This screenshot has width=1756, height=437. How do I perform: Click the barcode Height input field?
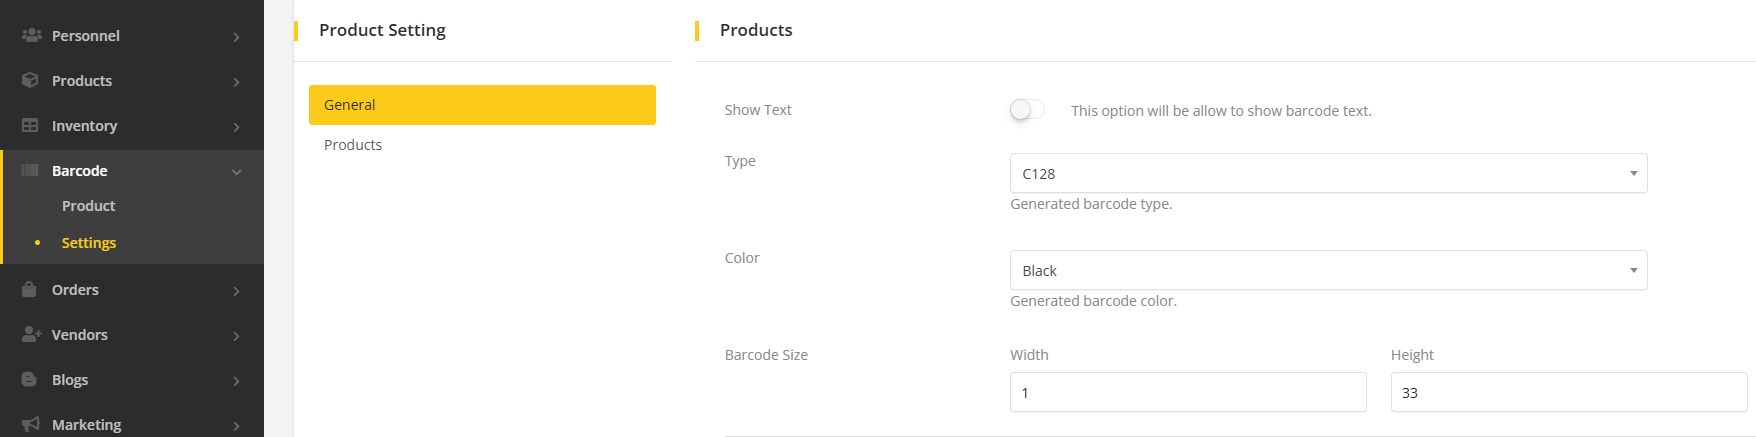1568,392
